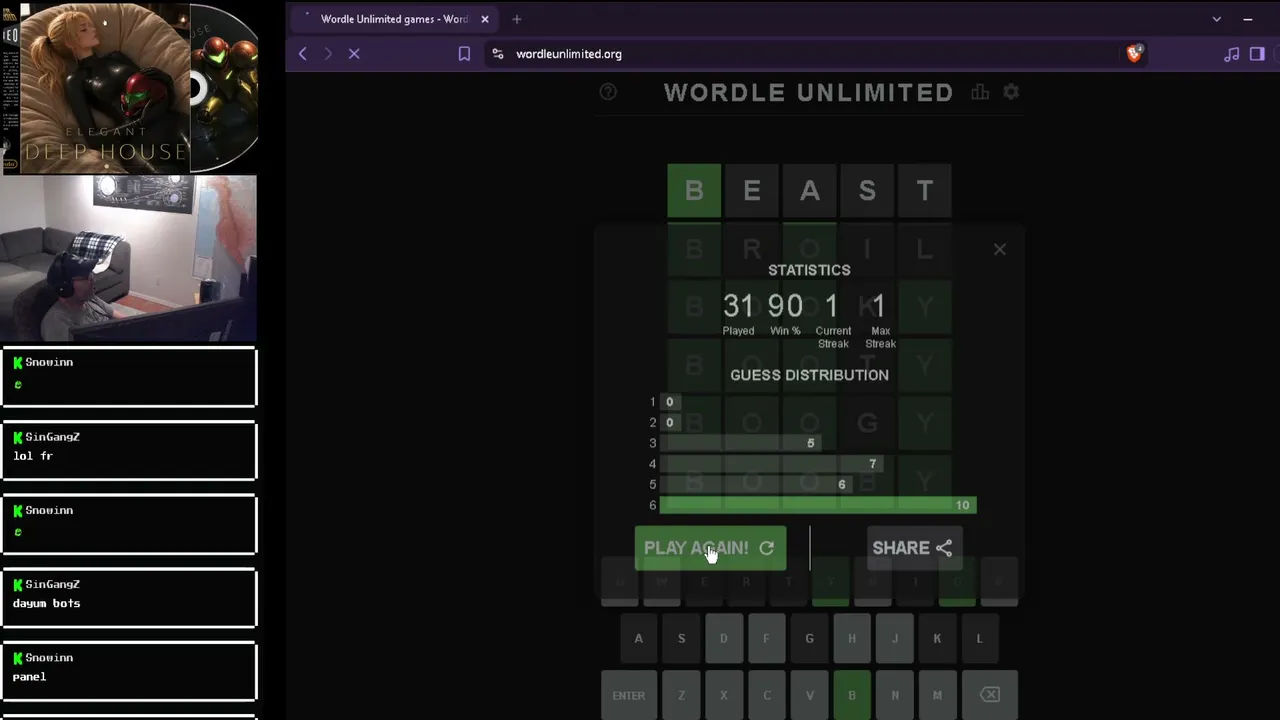Screen dimensions: 1280x720
Task: Click the T tile in BEAST row
Action: coord(925,190)
